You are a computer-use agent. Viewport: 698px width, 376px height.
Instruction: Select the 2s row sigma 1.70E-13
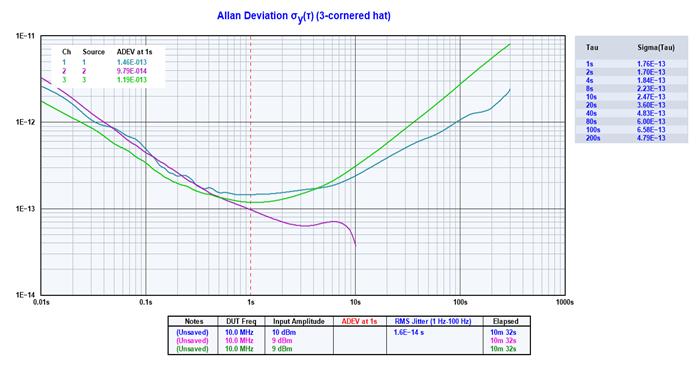click(651, 72)
